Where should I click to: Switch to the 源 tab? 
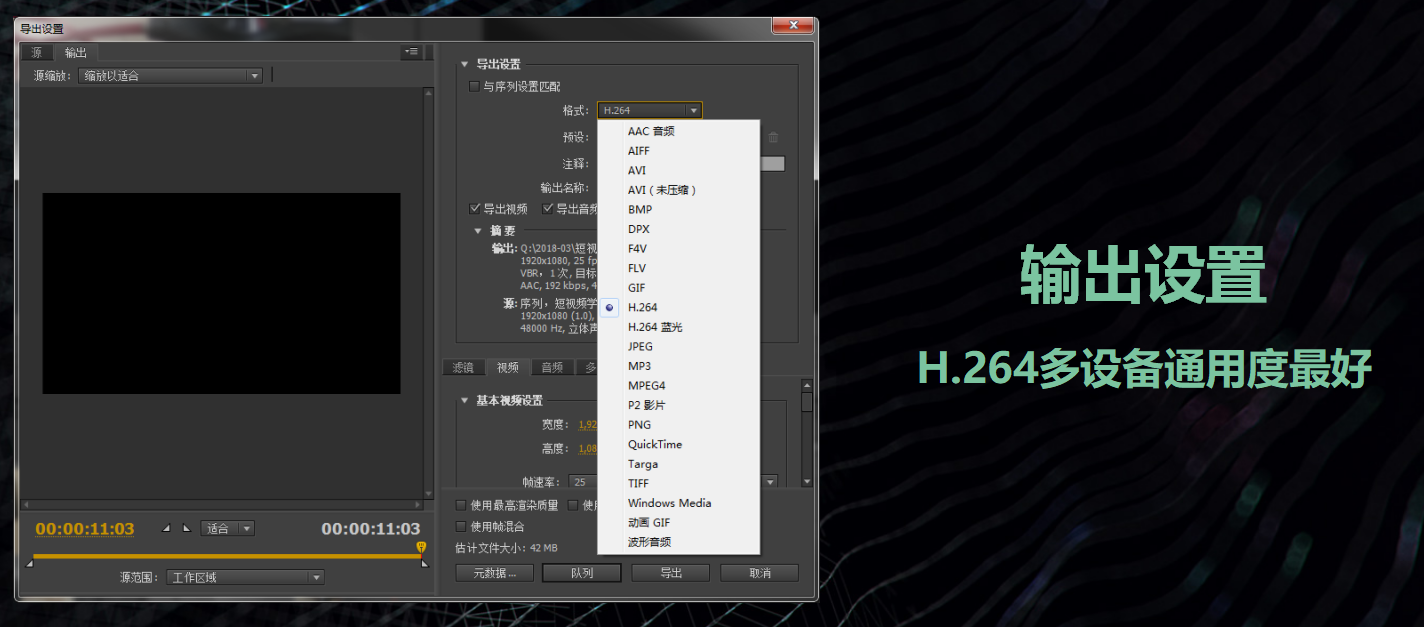[x=36, y=52]
